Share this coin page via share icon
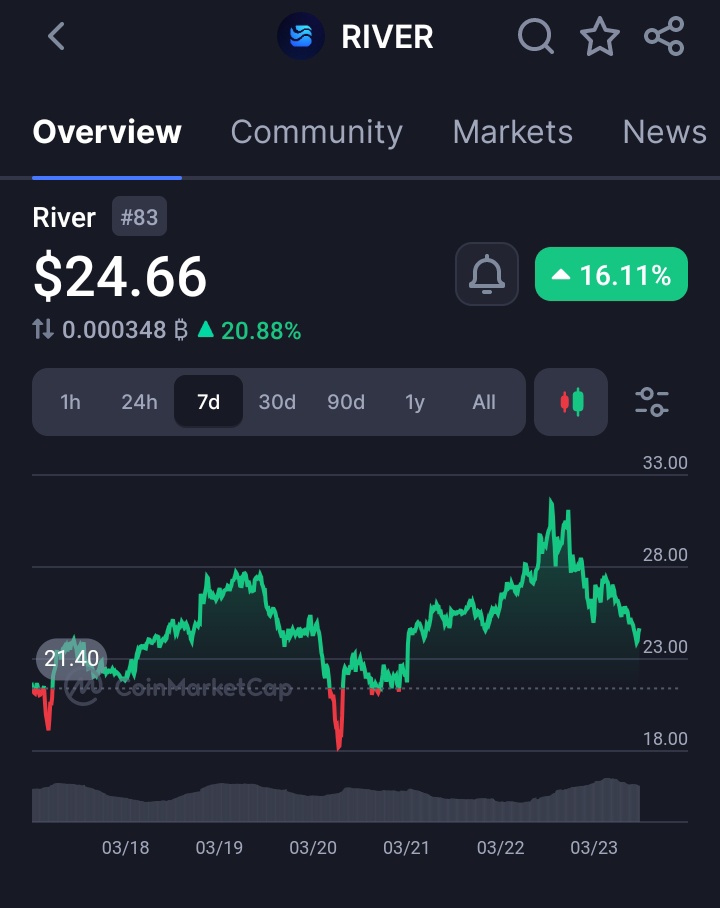Viewport: 720px width, 908px height. click(x=664, y=36)
